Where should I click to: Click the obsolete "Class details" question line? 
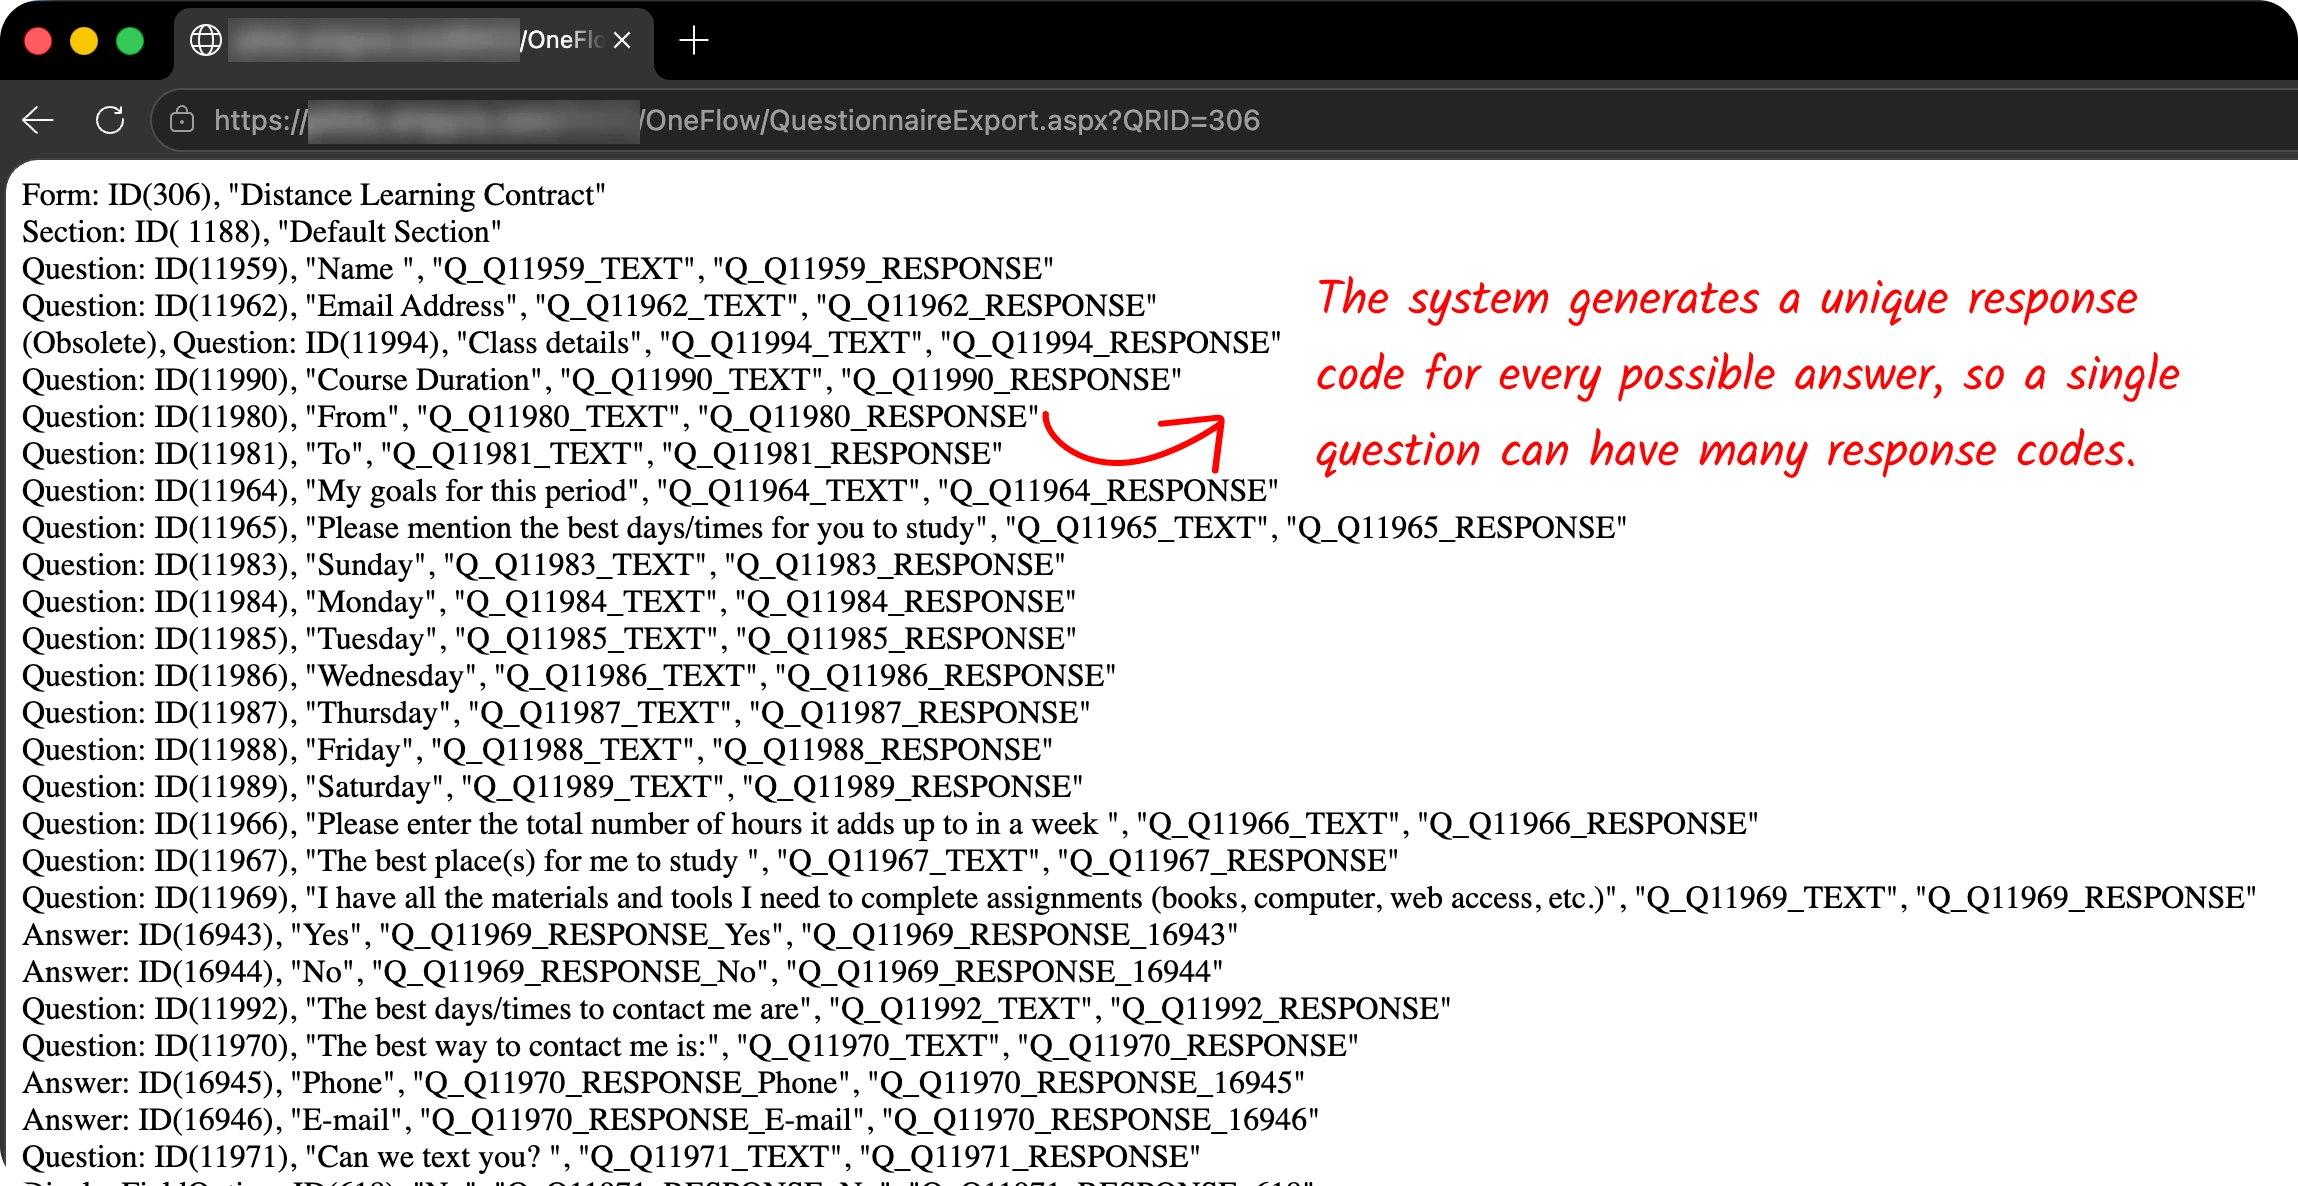(651, 342)
